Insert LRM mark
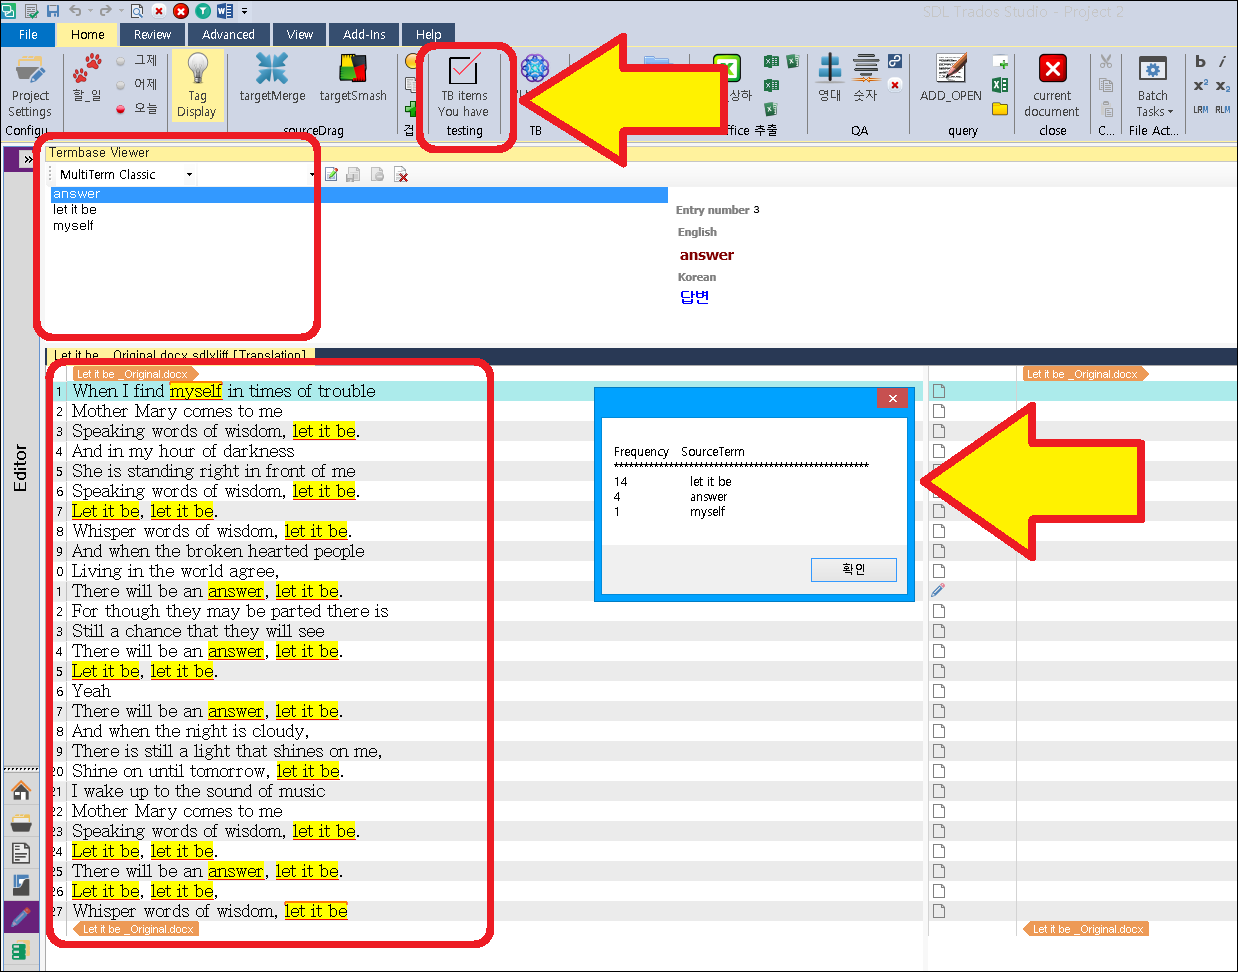The width and height of the screenshot is (1238, 972). [1201, 109]
